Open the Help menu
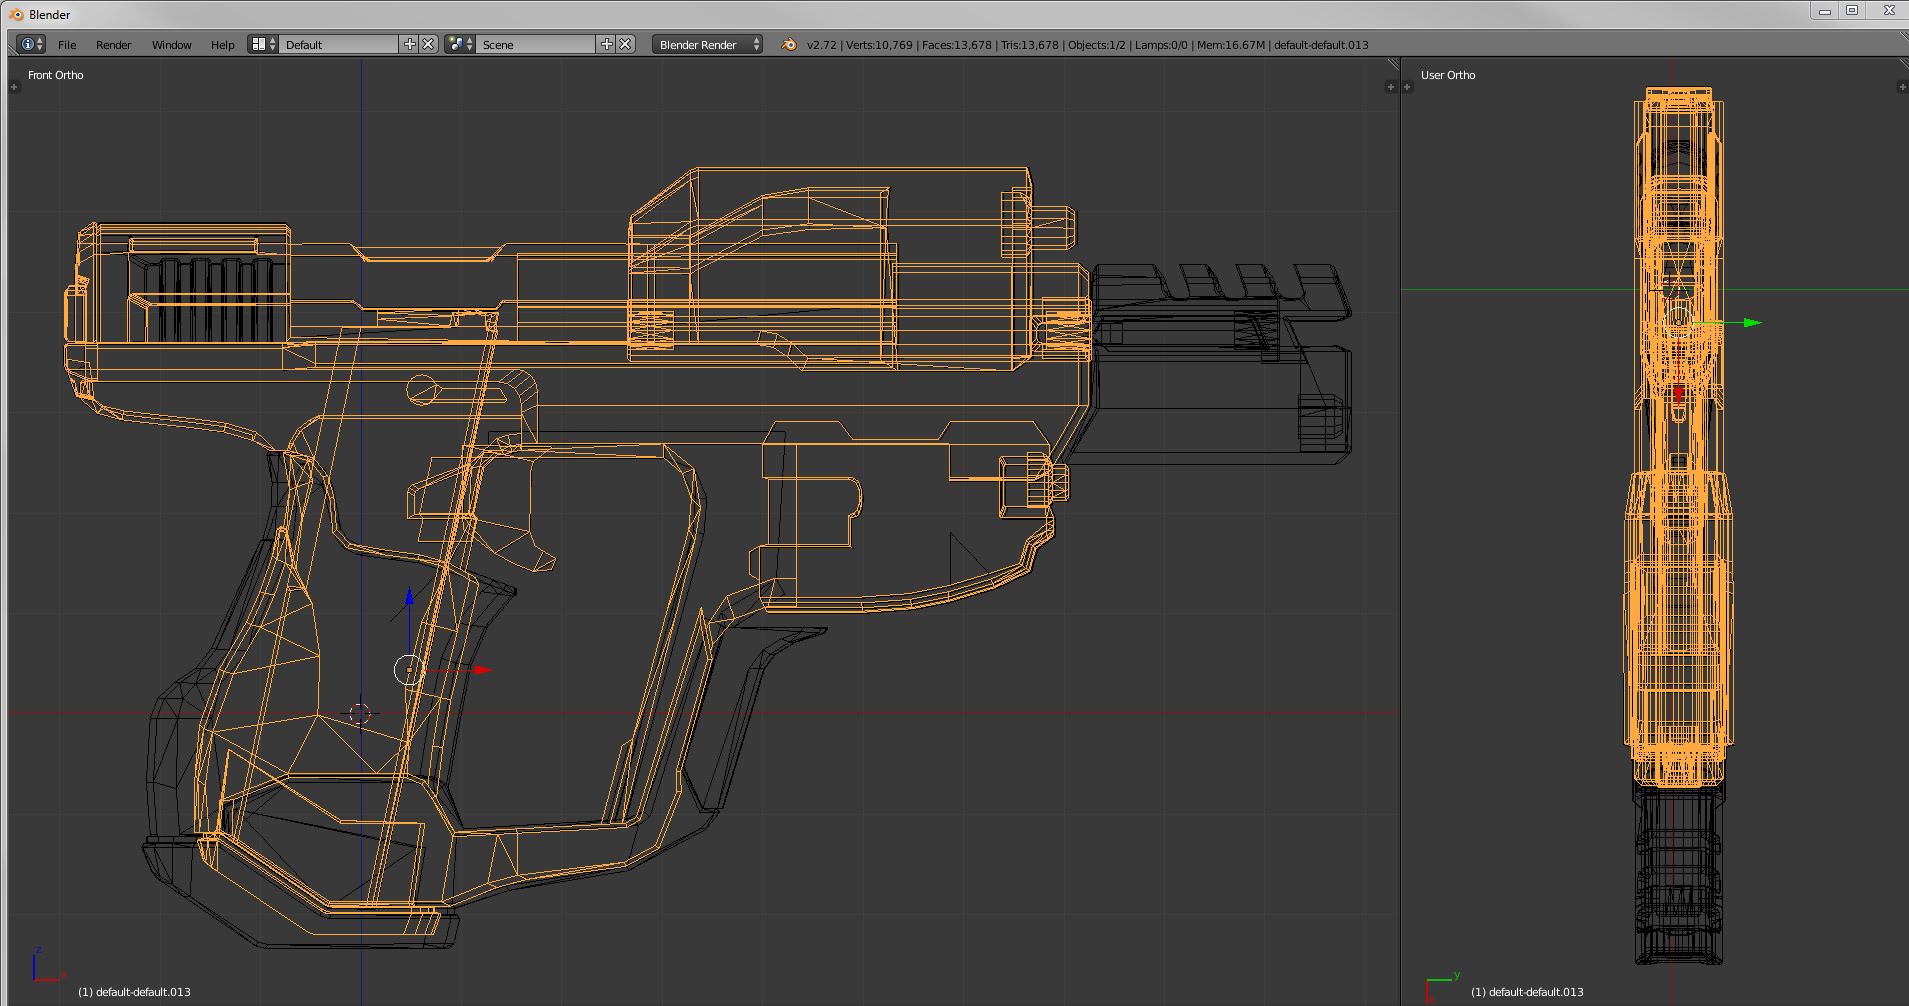The width and height of the screenshot is (1909, 1006). (222, 45)
